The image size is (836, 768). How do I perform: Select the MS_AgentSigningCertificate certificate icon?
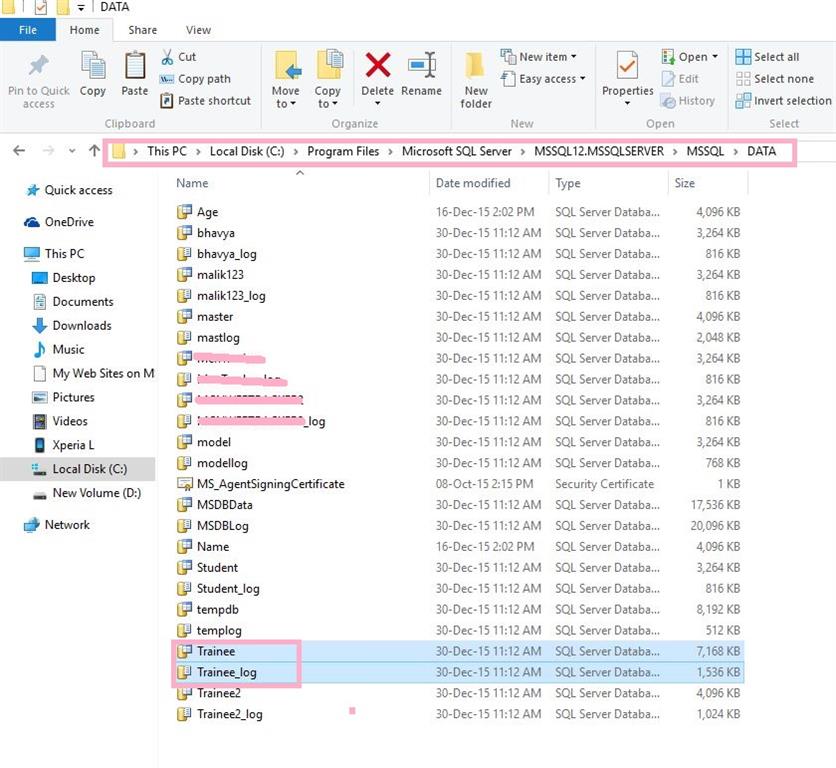[184, 484]
